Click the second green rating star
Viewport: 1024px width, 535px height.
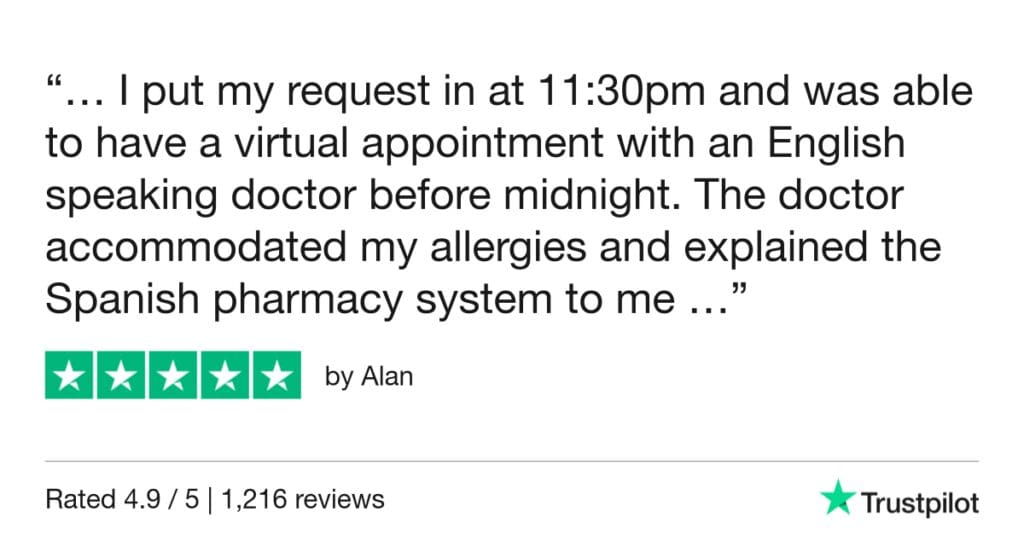pyautogui.click(x=121, y=376)
